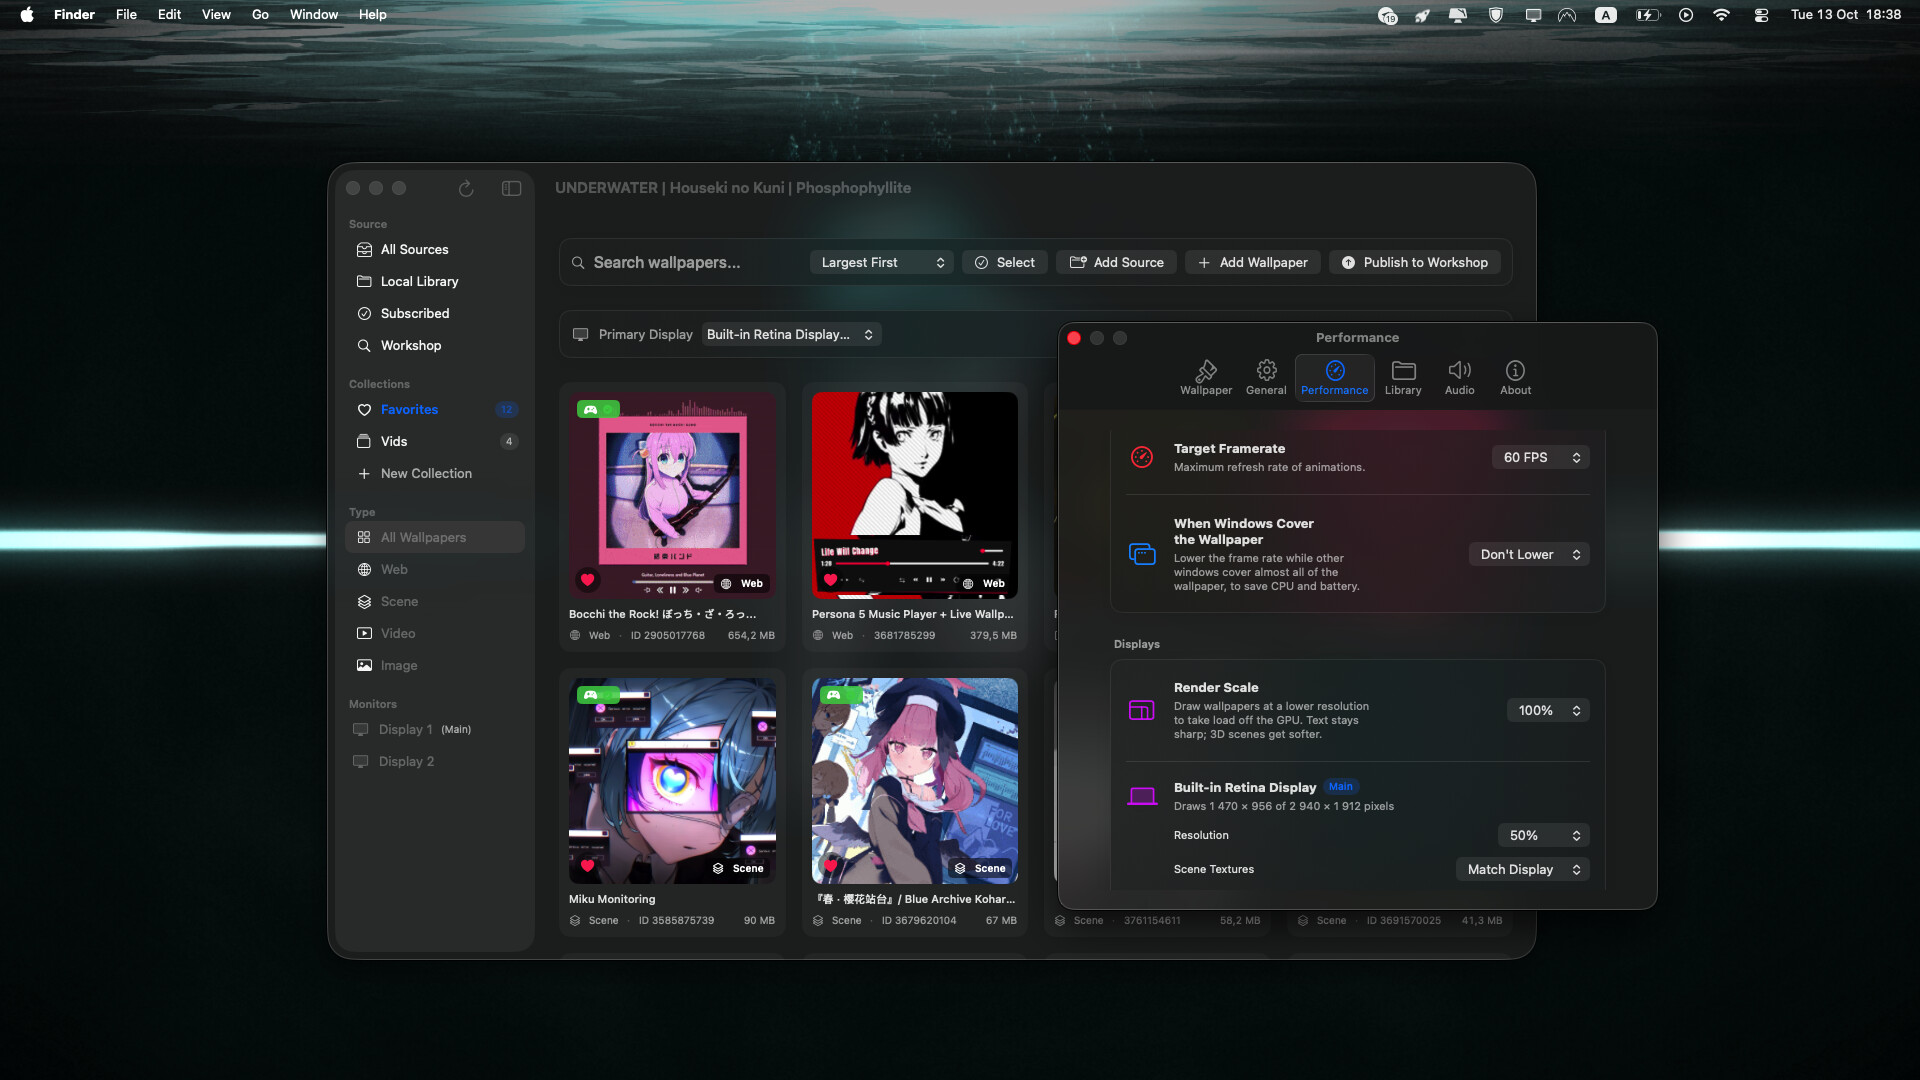This screenshot has width=1920, height=1080.
Task: Toggle the sidebar panel icon
Action: [x=511, y=189]
